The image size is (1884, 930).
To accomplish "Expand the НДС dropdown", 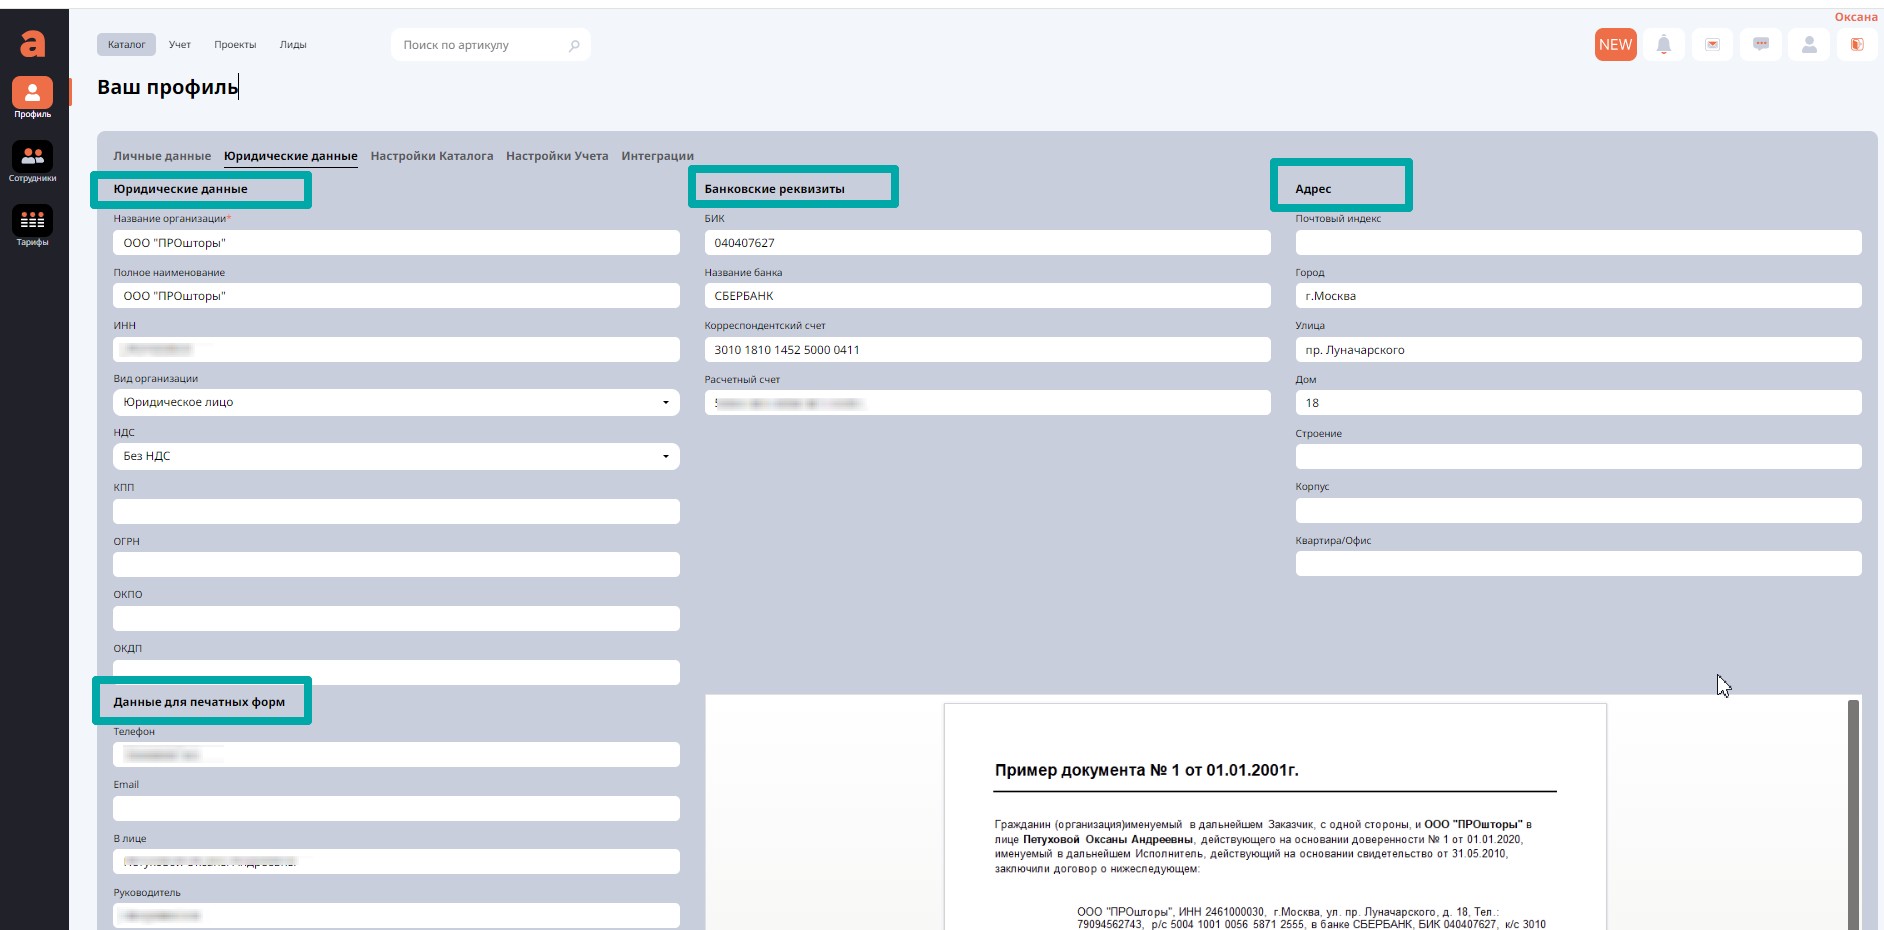I will (665, 456).
